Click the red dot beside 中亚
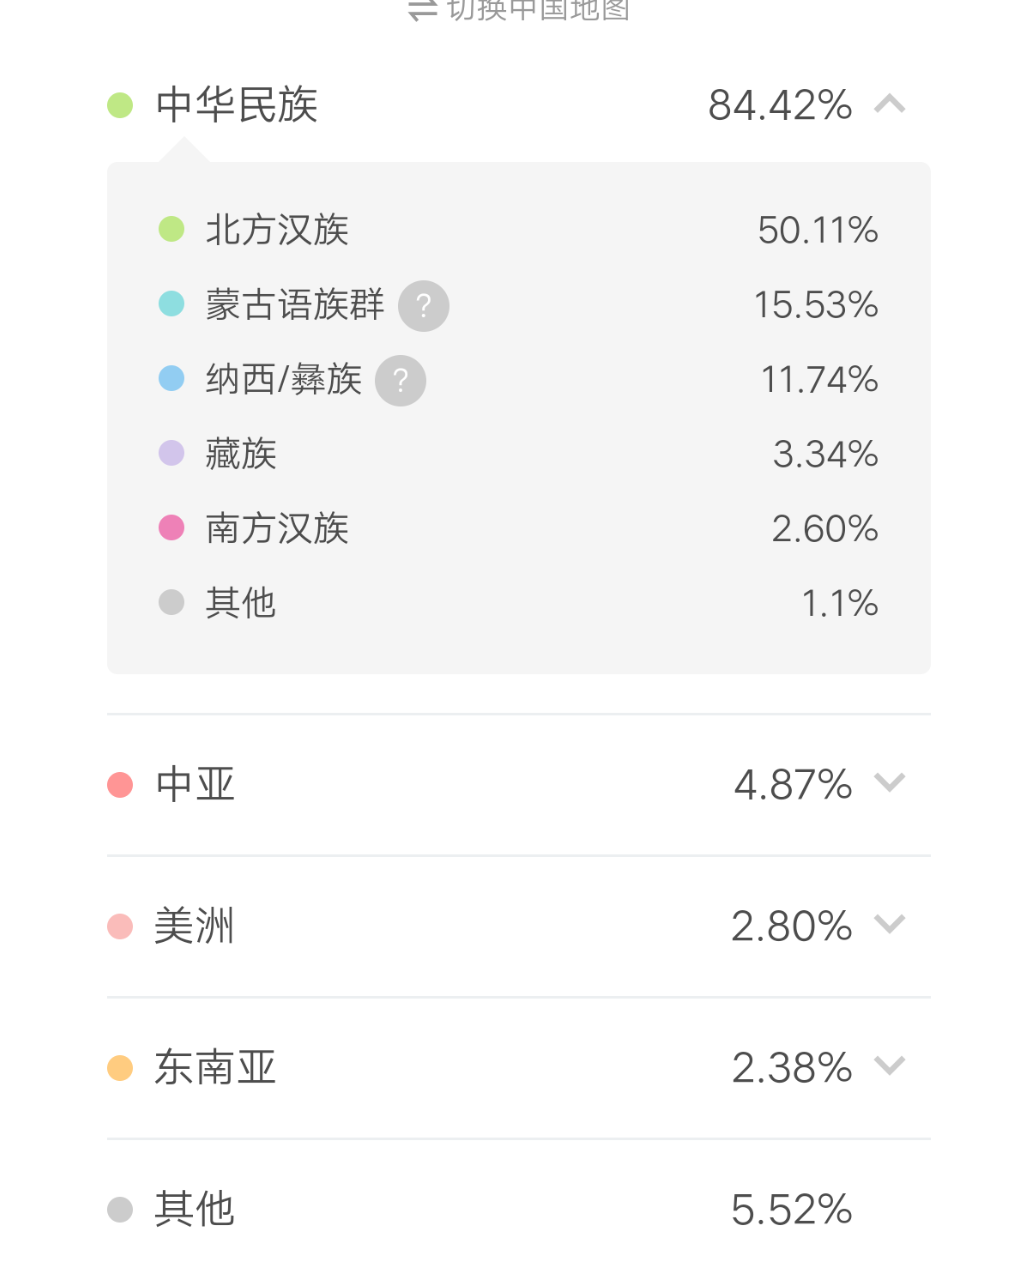The width and height of the screenshot is (1010, 1266). (120, 785)
